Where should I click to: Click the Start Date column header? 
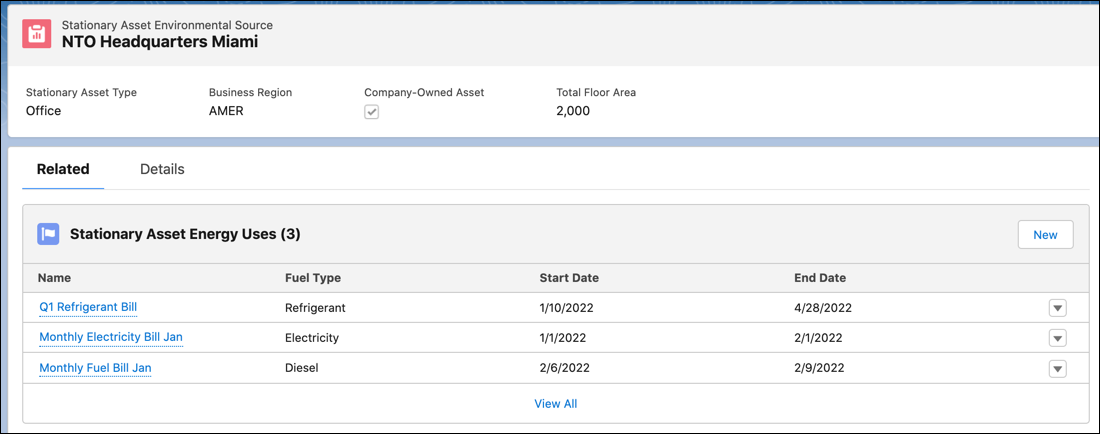(569, 278)
